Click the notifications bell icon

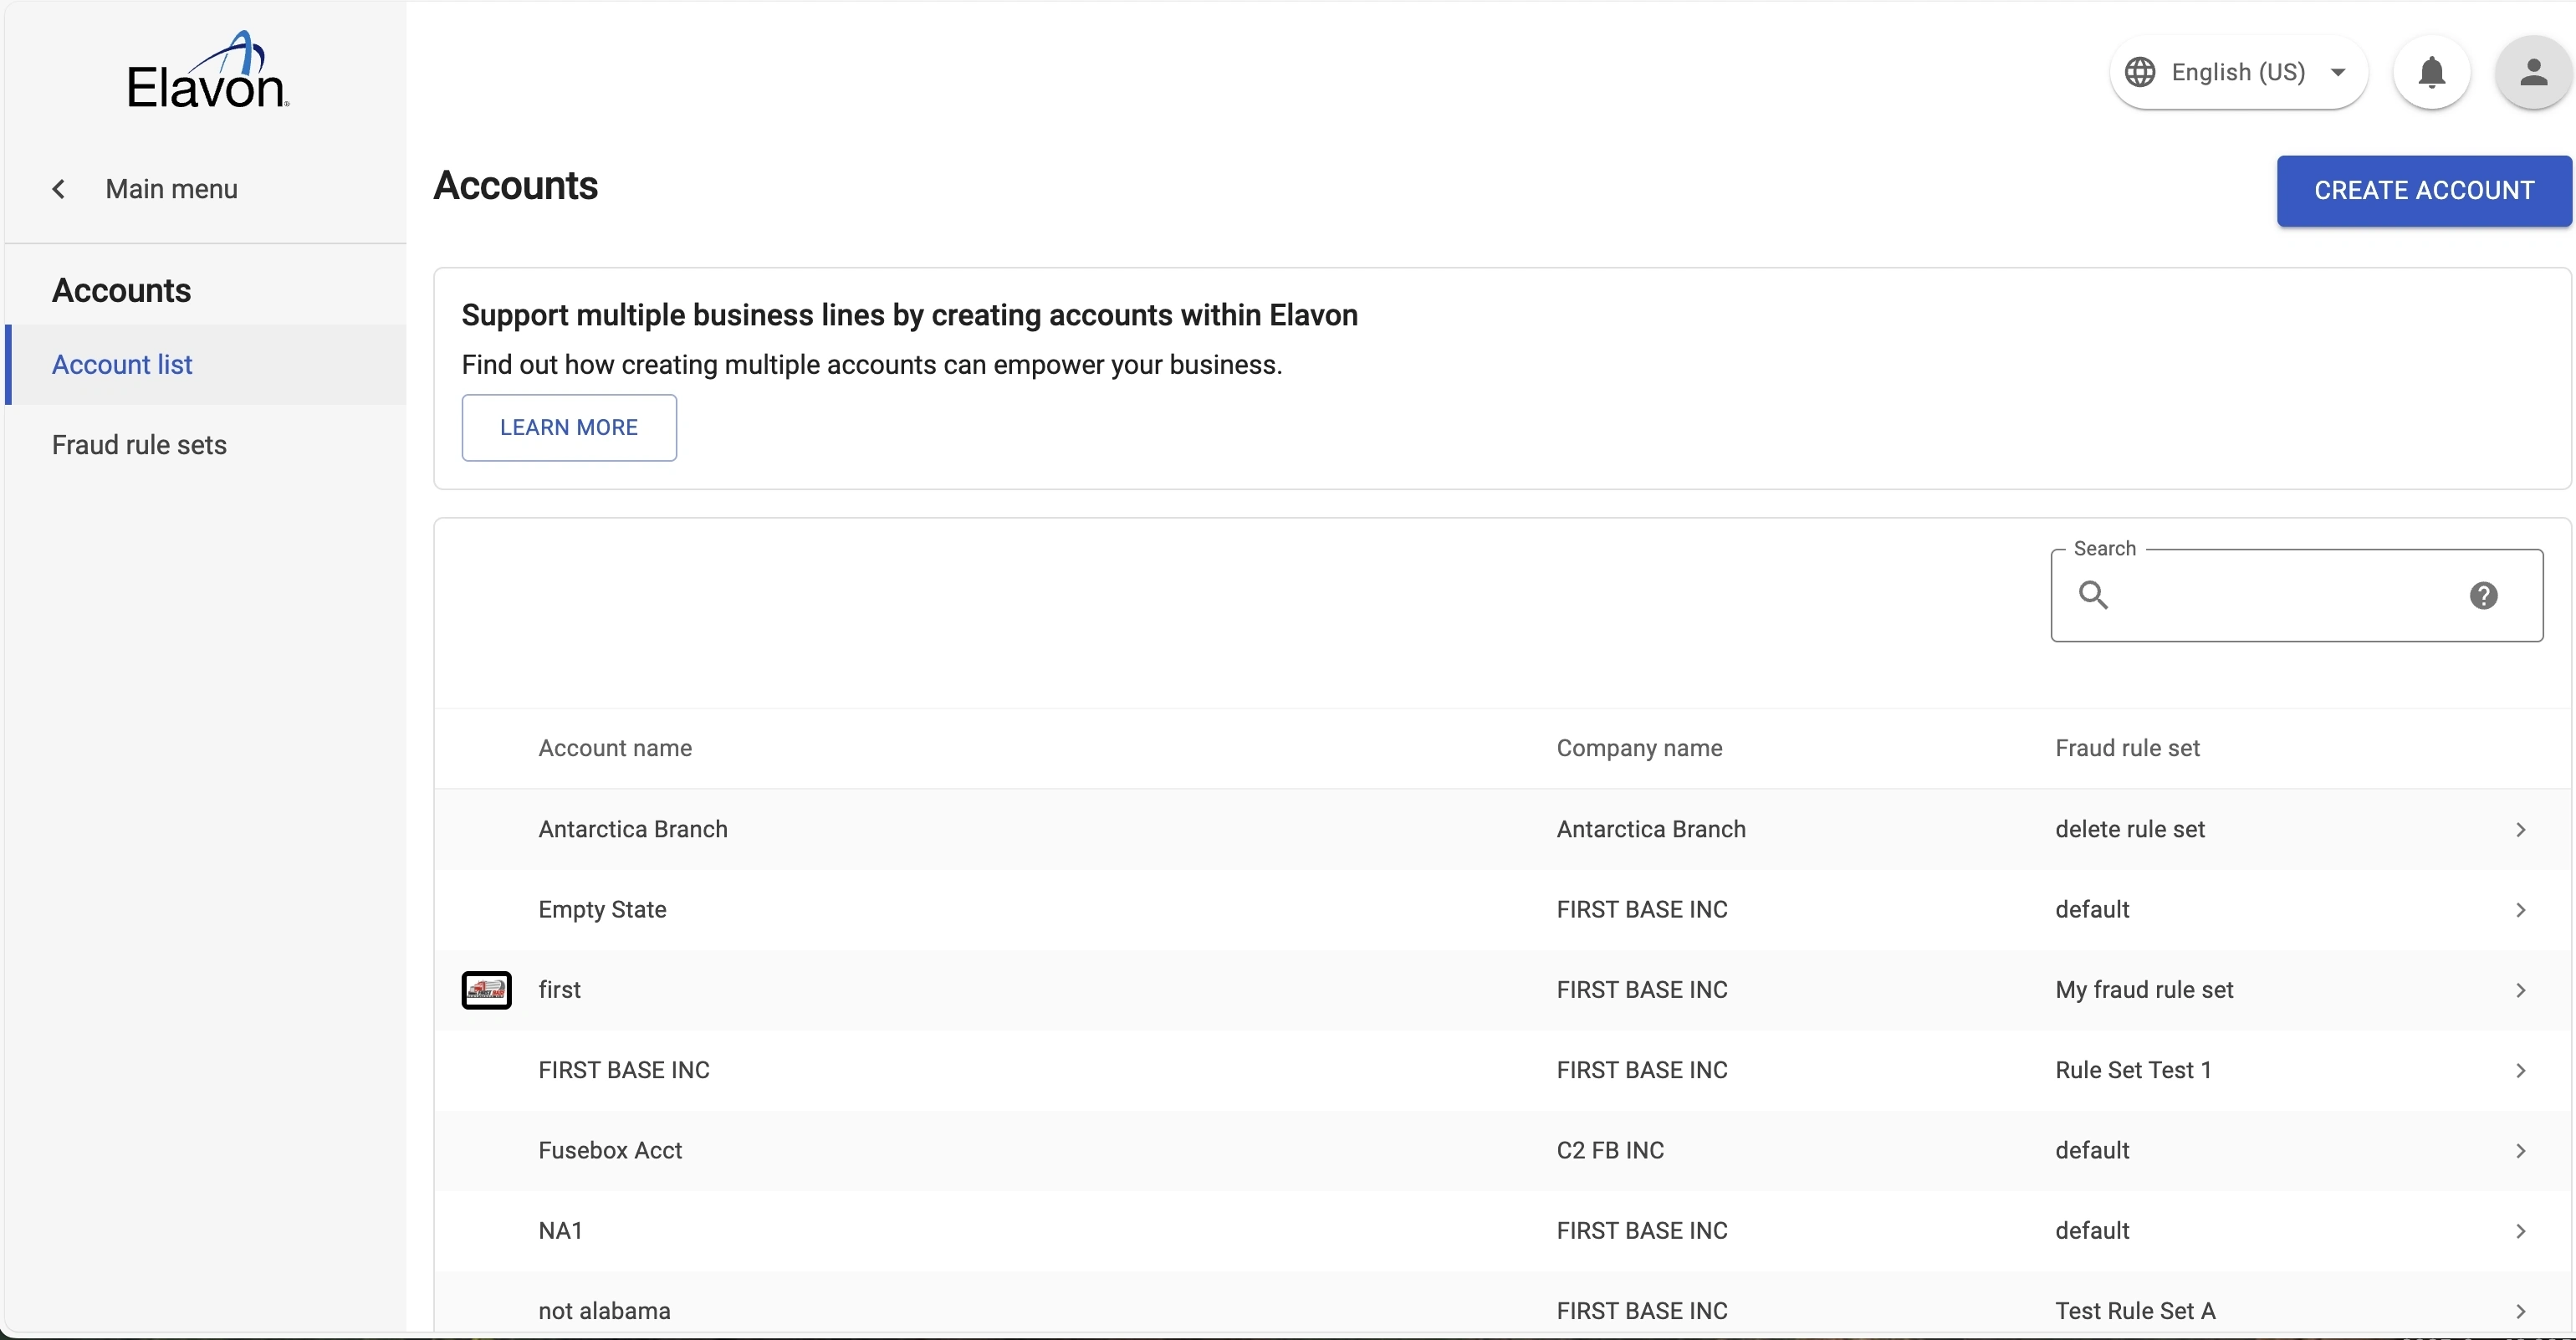(x=2431, y=72)
